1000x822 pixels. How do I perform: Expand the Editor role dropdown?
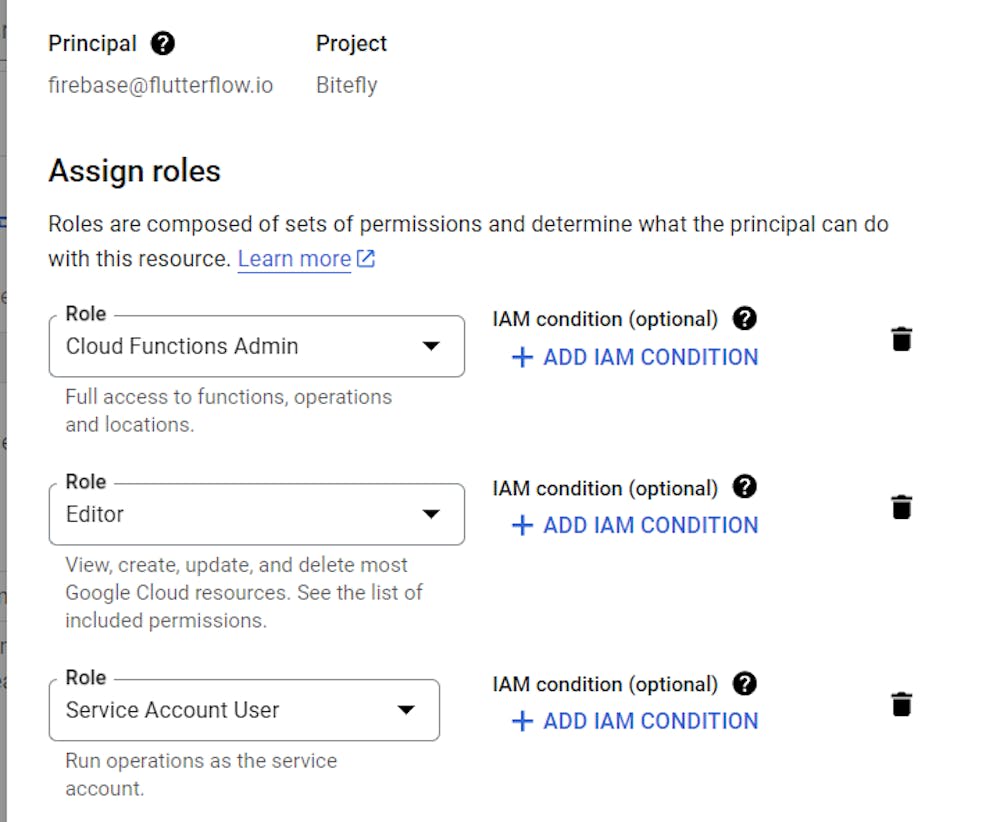[x=431, y=514]
